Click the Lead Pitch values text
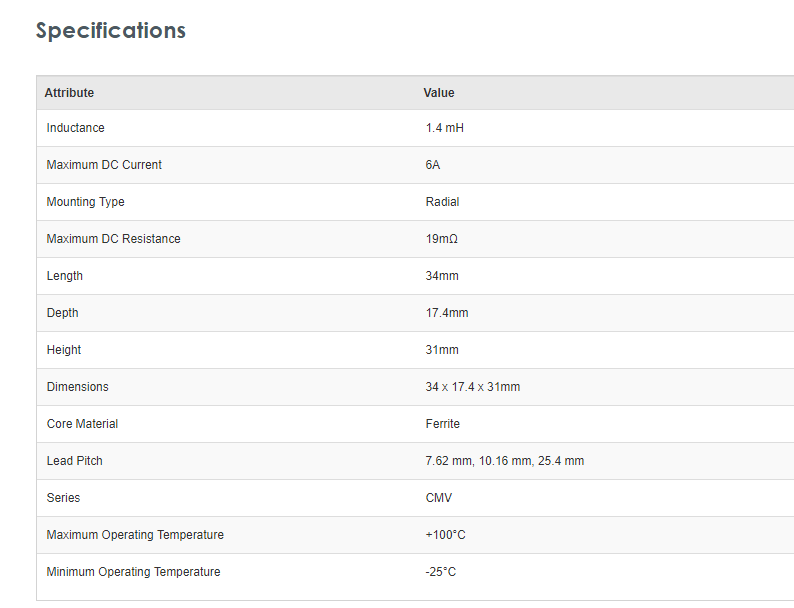The image size is (794, 608). 504,461
